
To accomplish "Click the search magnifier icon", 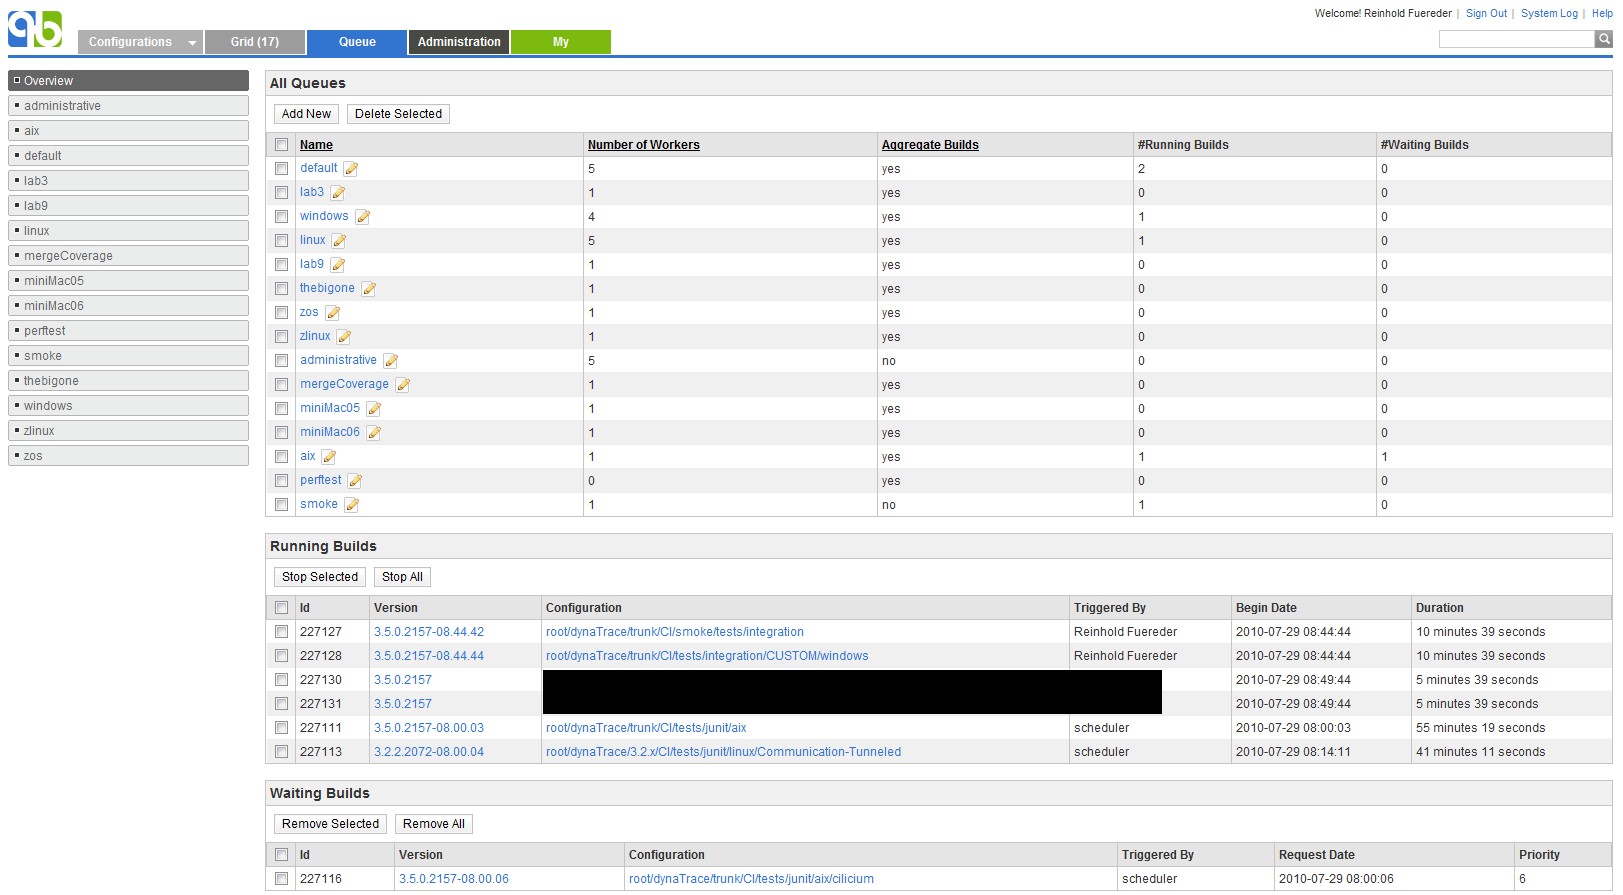I will click(1604, 39).
